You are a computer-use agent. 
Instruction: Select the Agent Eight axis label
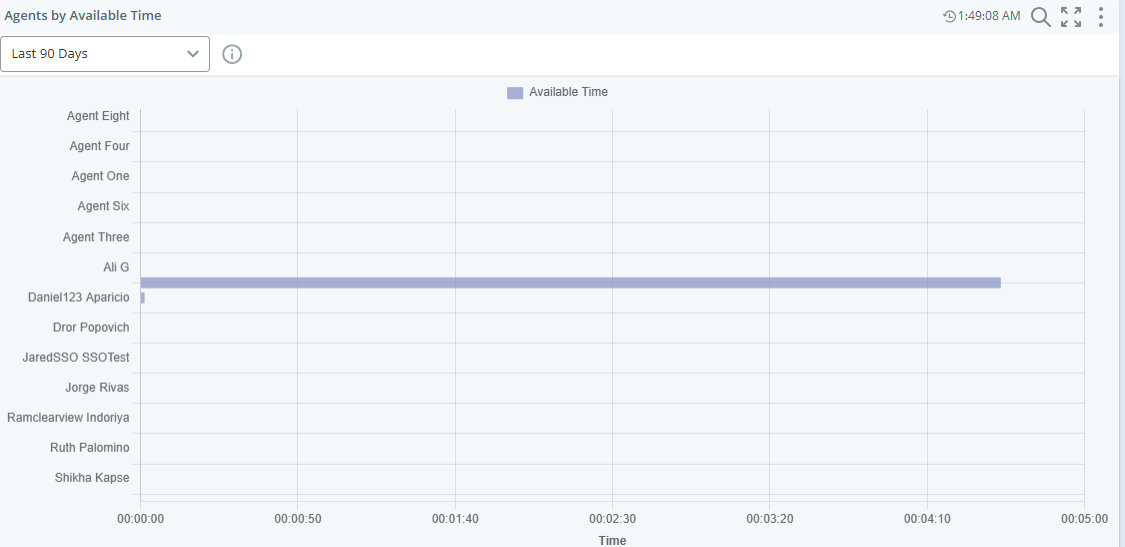(x=98, y=116)
